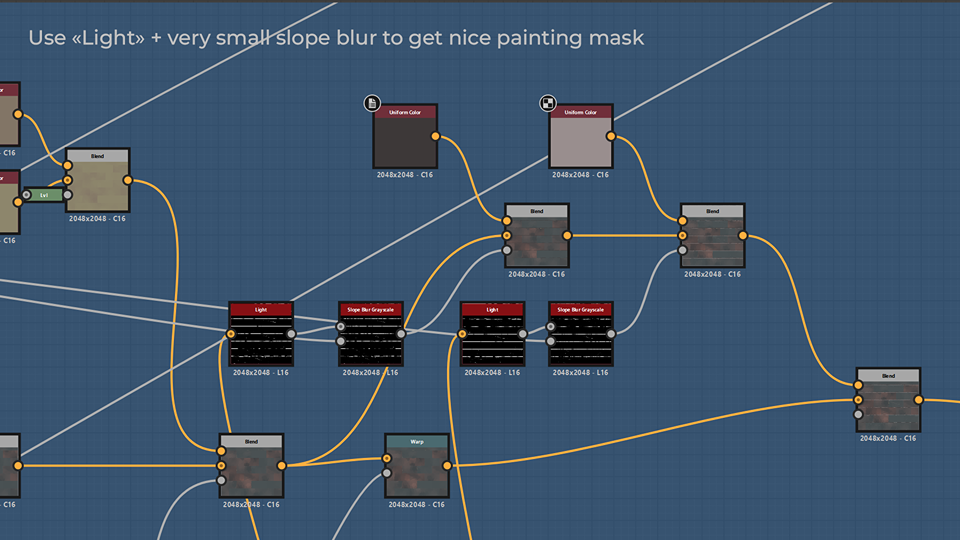Click output pin of the Slope Blur between Lights

(x=401, y=334)
